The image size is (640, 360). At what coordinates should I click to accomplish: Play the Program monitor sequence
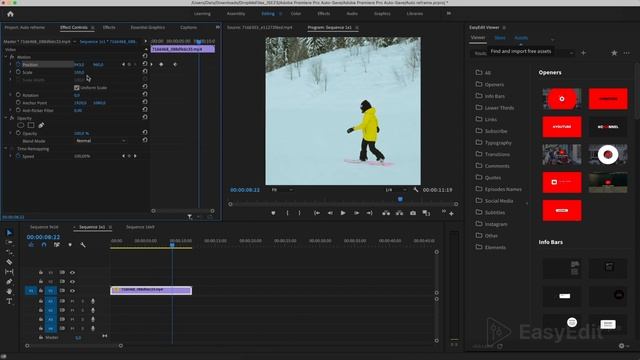343,213
